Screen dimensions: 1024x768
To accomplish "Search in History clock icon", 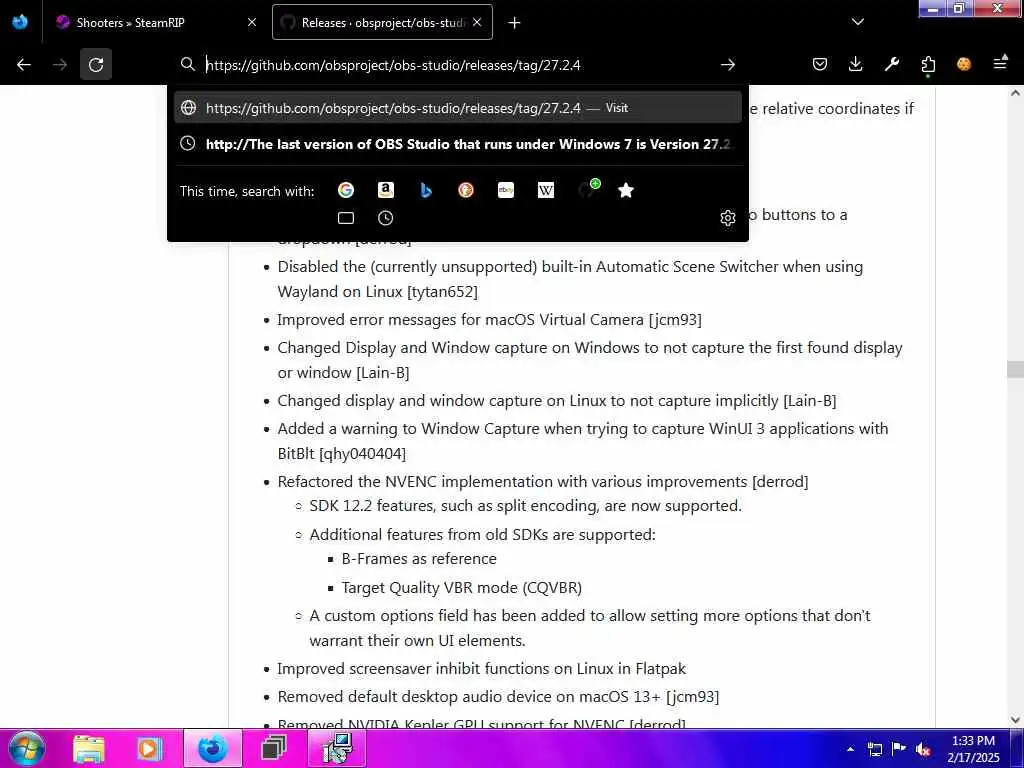I will tap(386, 218).
